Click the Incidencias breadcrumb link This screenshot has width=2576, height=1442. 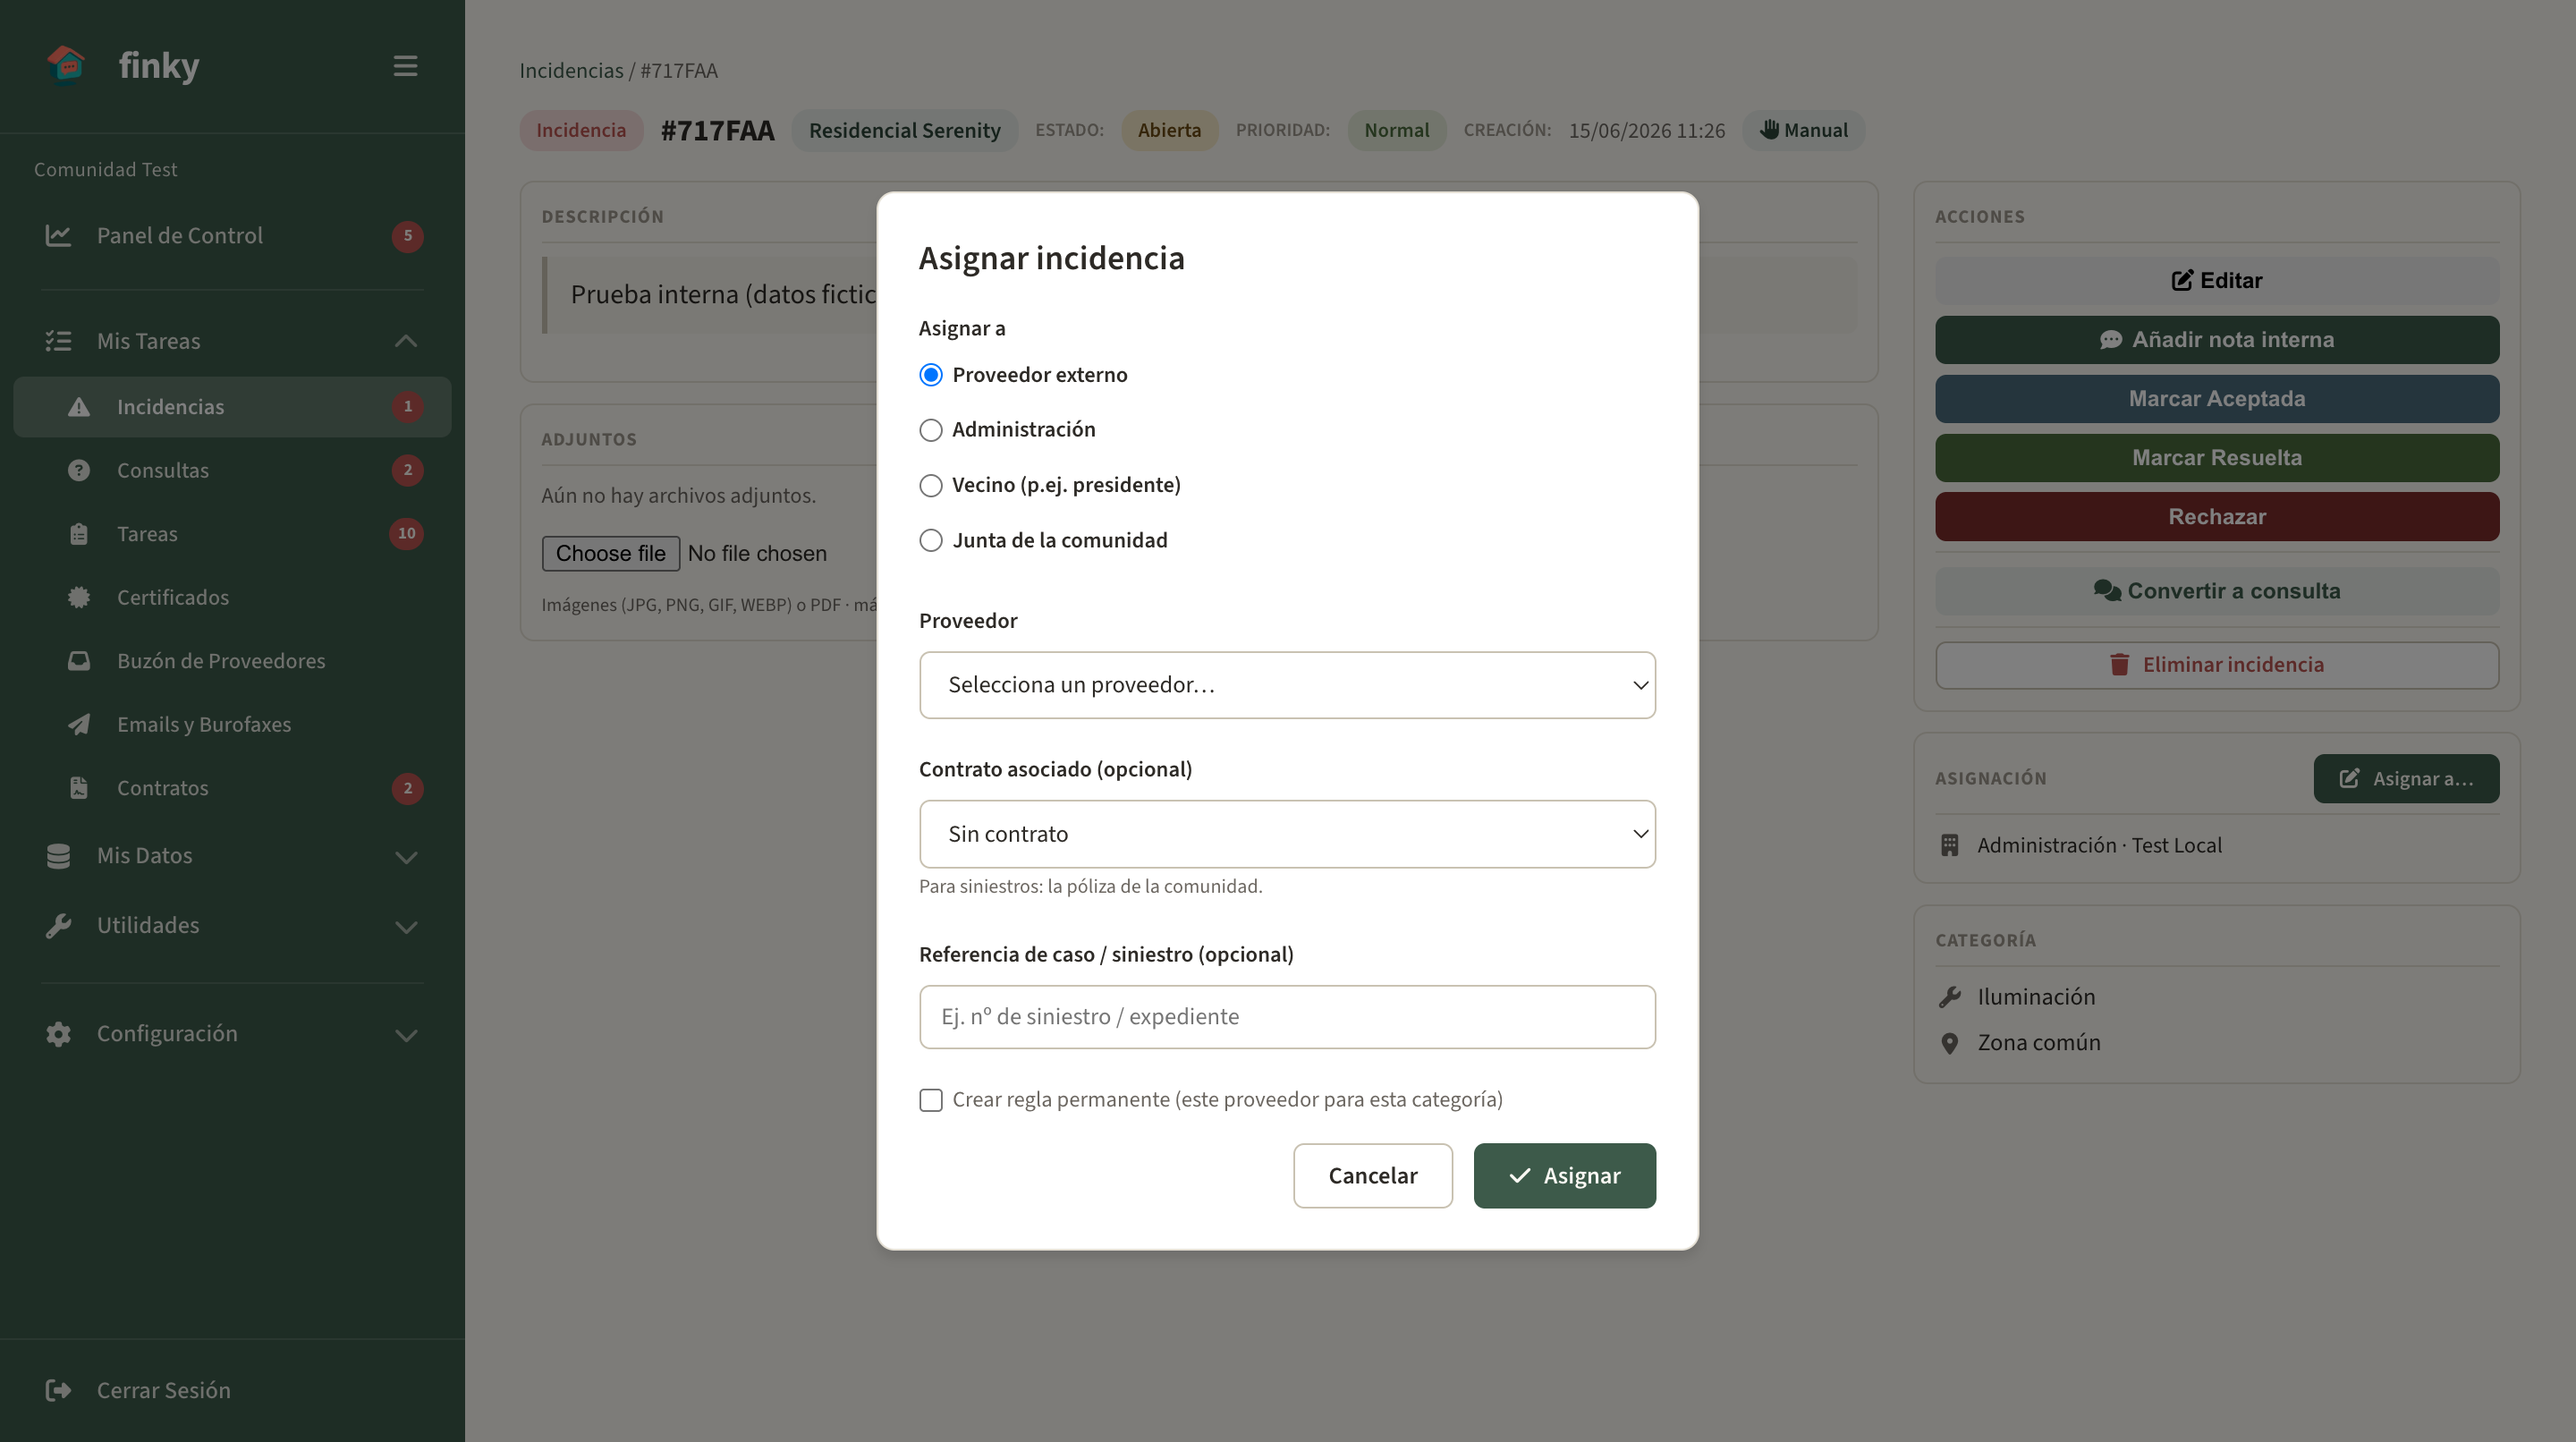(x=571, y=71)
